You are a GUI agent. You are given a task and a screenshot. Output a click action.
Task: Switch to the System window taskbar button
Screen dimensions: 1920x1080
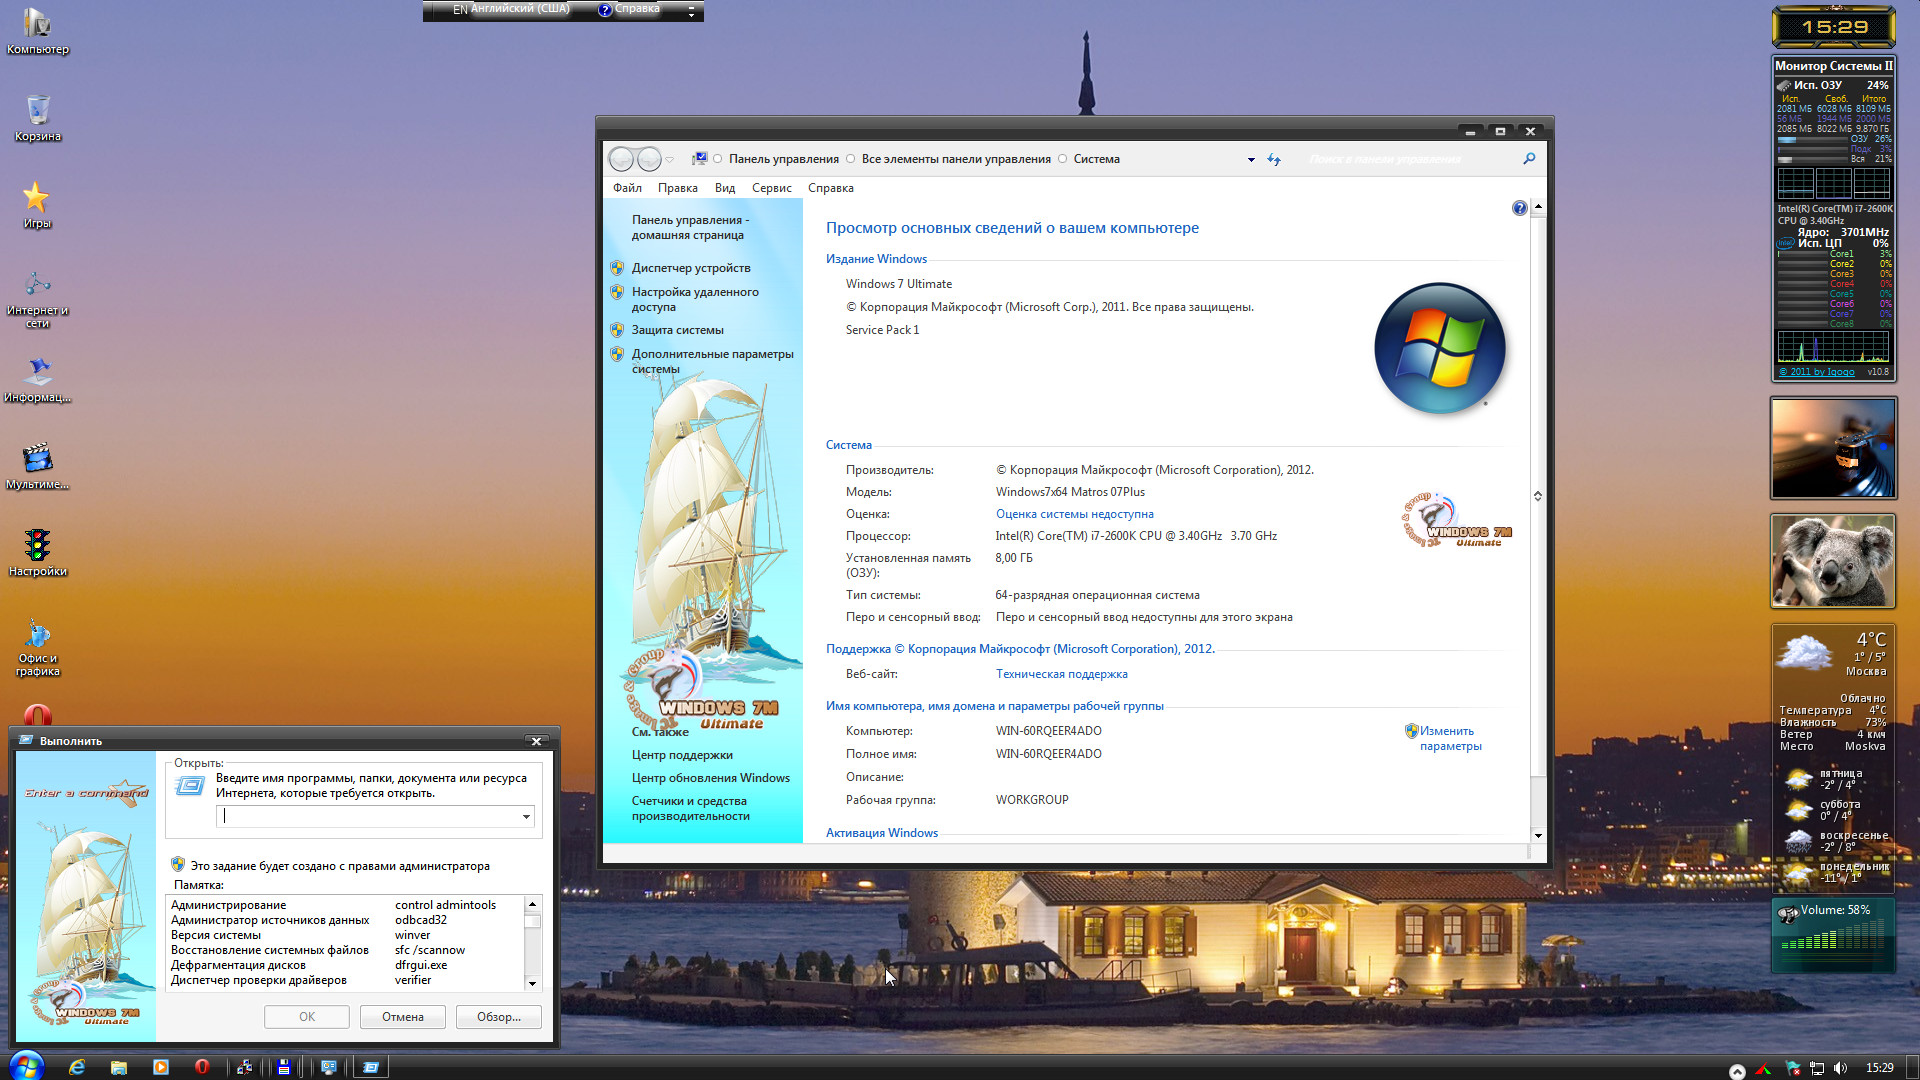pyautogui.click(x=328, y=1067)
